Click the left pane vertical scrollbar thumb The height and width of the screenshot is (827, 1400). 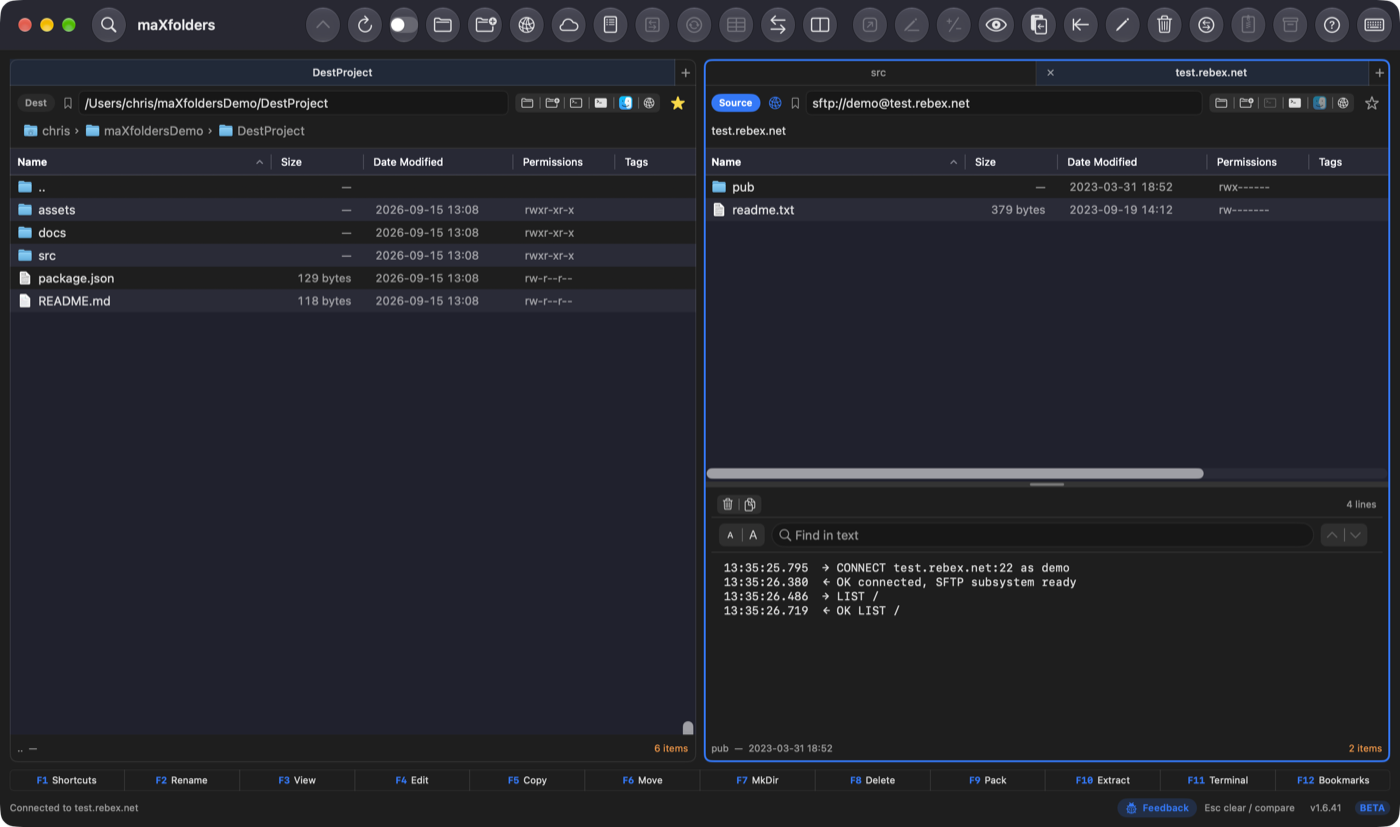click(688, 728)
